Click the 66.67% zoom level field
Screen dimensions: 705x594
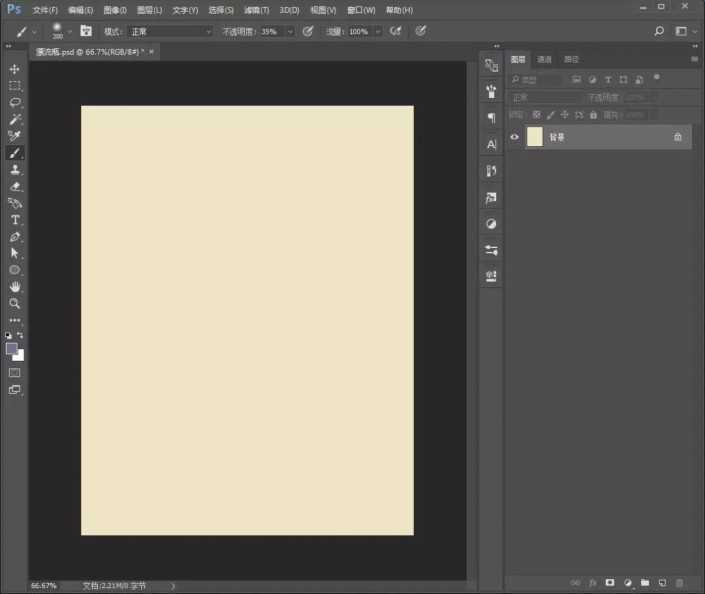pos(44,586)
